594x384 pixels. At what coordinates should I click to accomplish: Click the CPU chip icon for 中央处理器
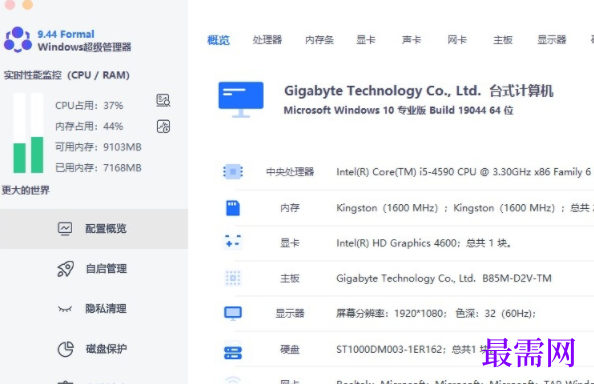(233, 172)
